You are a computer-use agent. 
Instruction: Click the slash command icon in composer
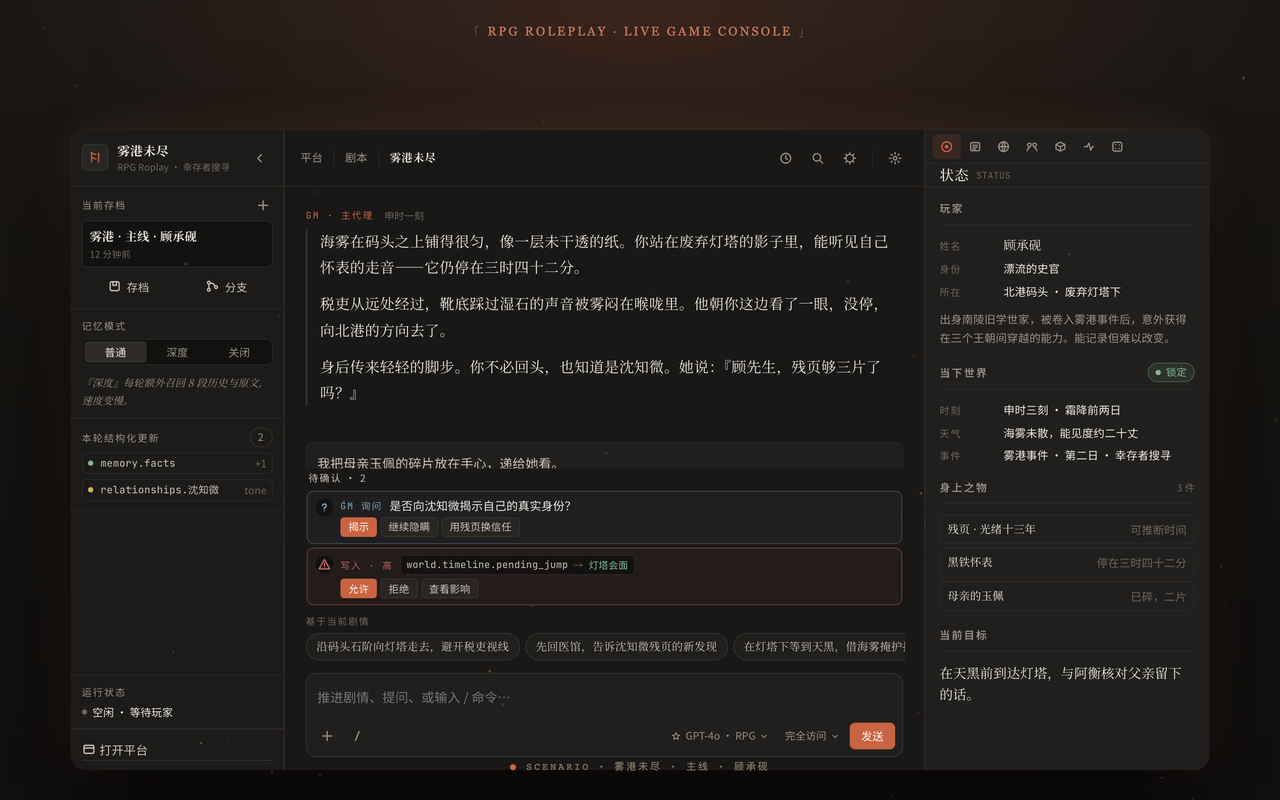(357, 736)
